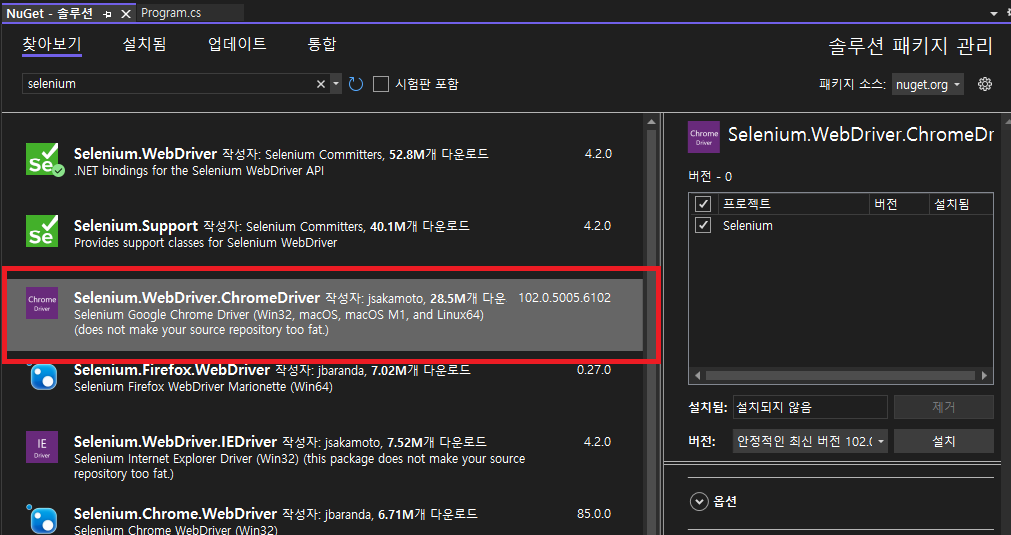
Task: Click the 버전 column header
Action: [899, 204]
